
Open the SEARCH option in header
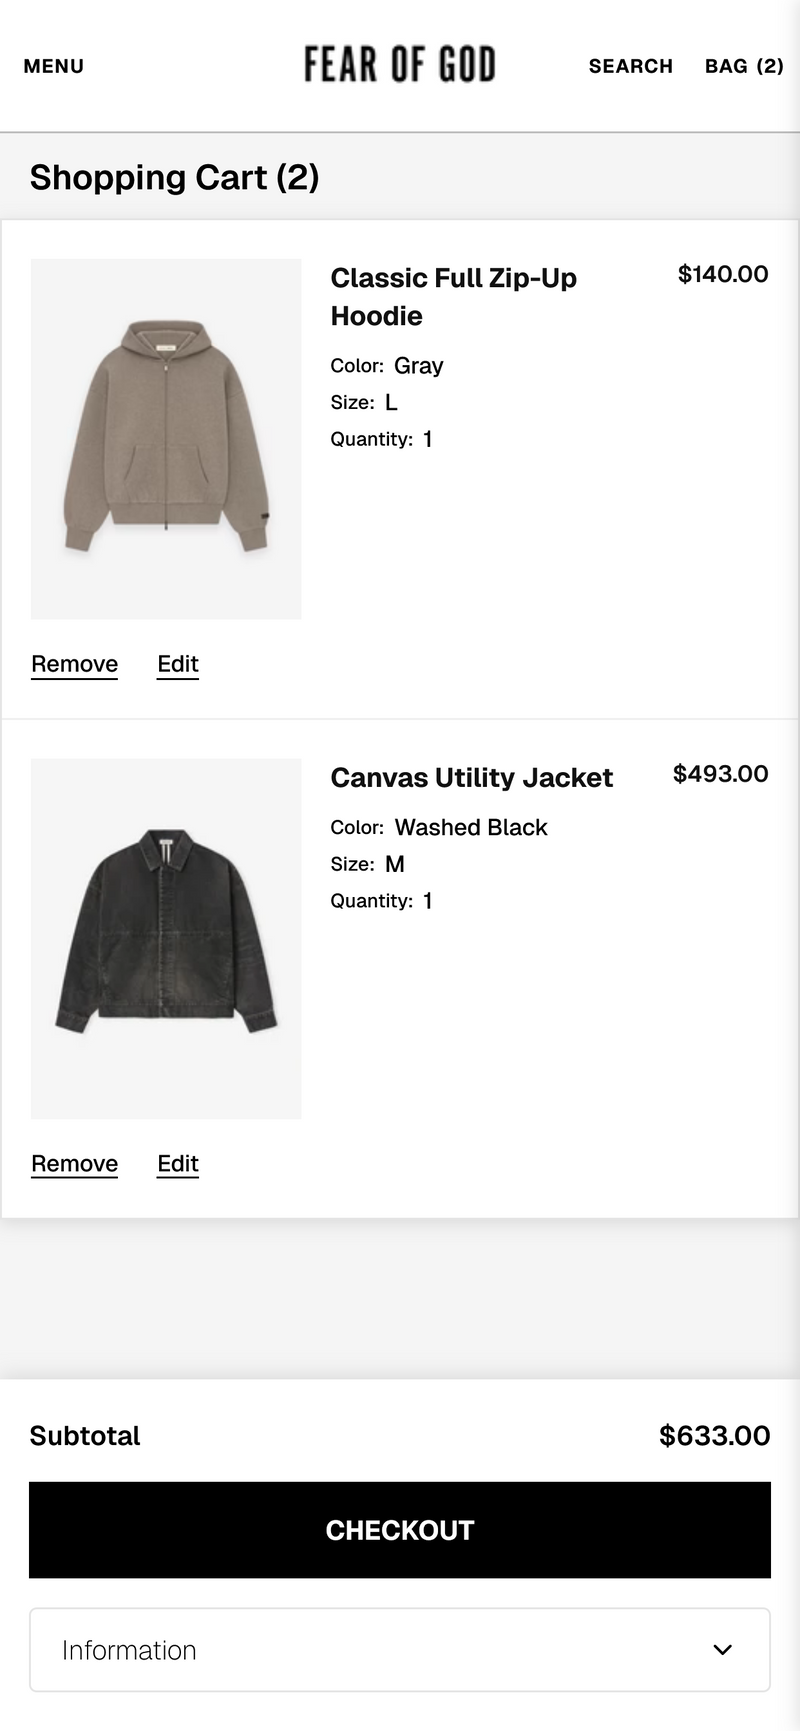pos(630,66)
